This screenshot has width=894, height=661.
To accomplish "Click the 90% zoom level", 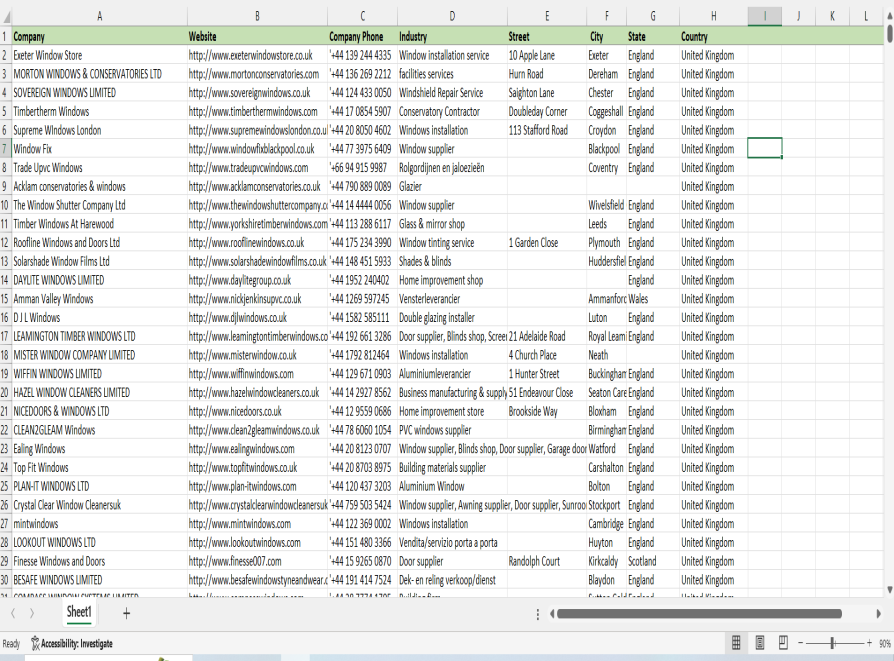I will [884, 643].
